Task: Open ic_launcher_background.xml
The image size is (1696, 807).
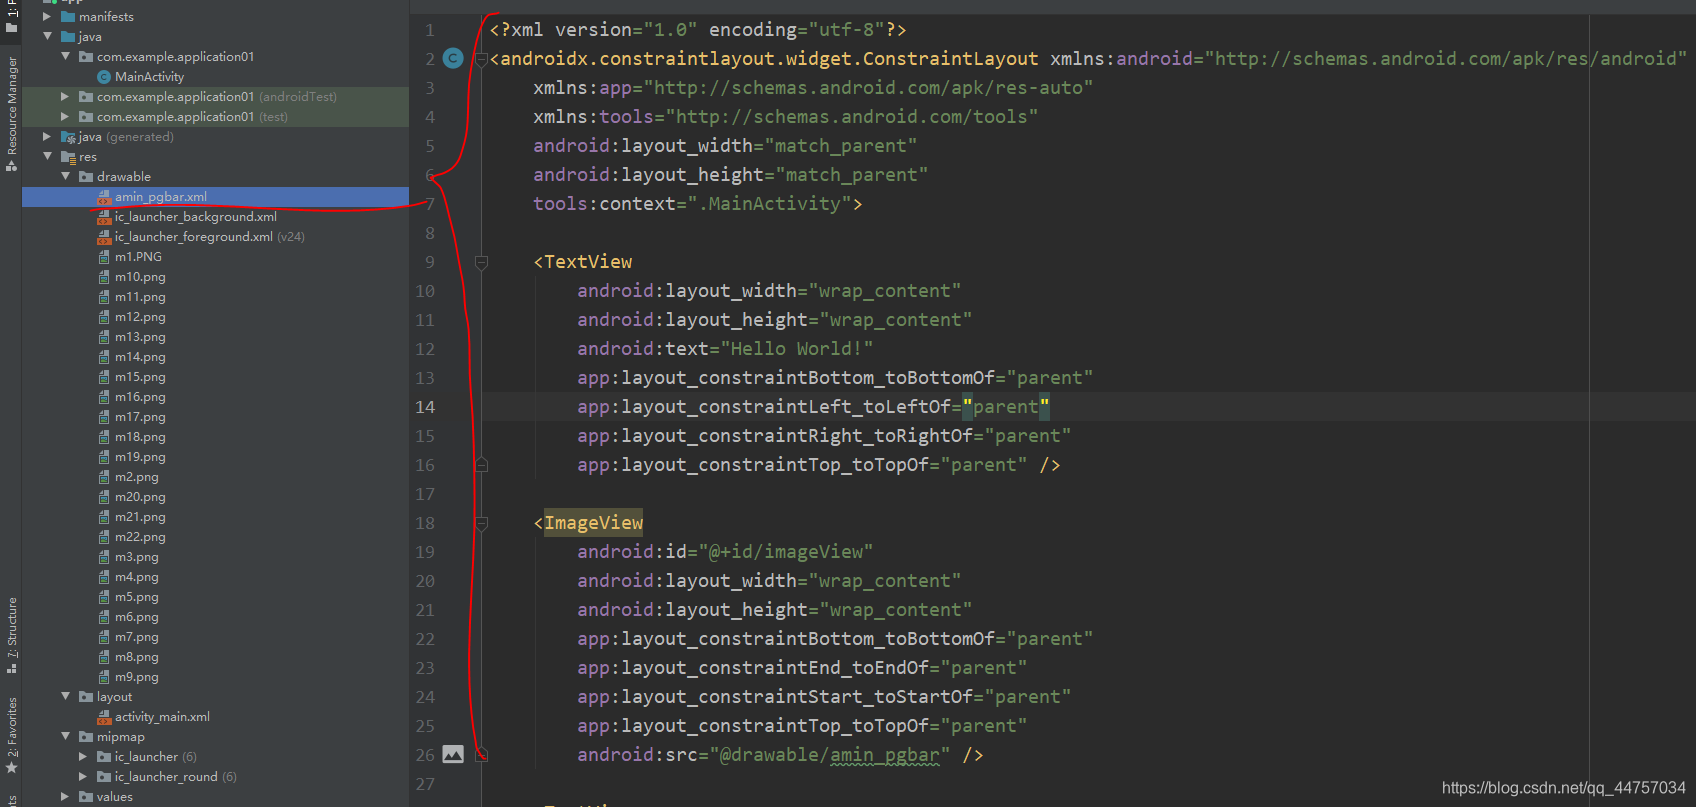Action: point(195,217)
